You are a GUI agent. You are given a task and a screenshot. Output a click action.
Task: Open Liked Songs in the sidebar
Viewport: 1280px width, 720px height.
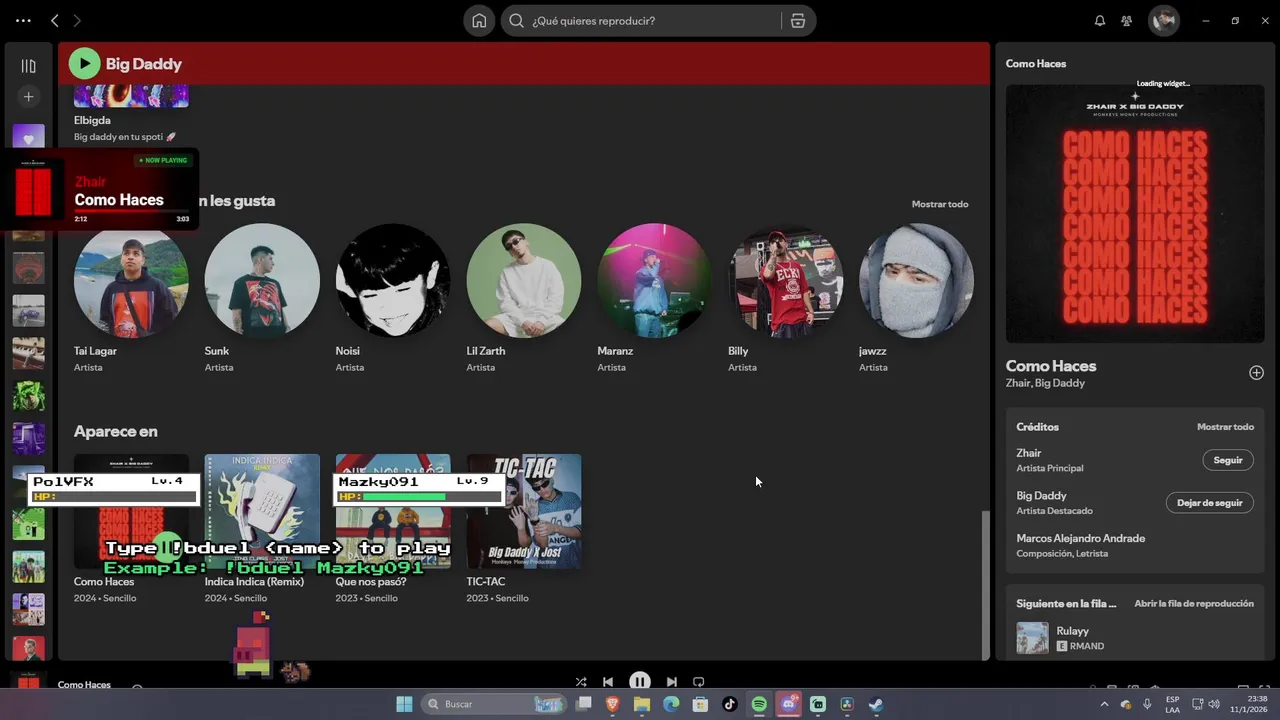point(28,137)
